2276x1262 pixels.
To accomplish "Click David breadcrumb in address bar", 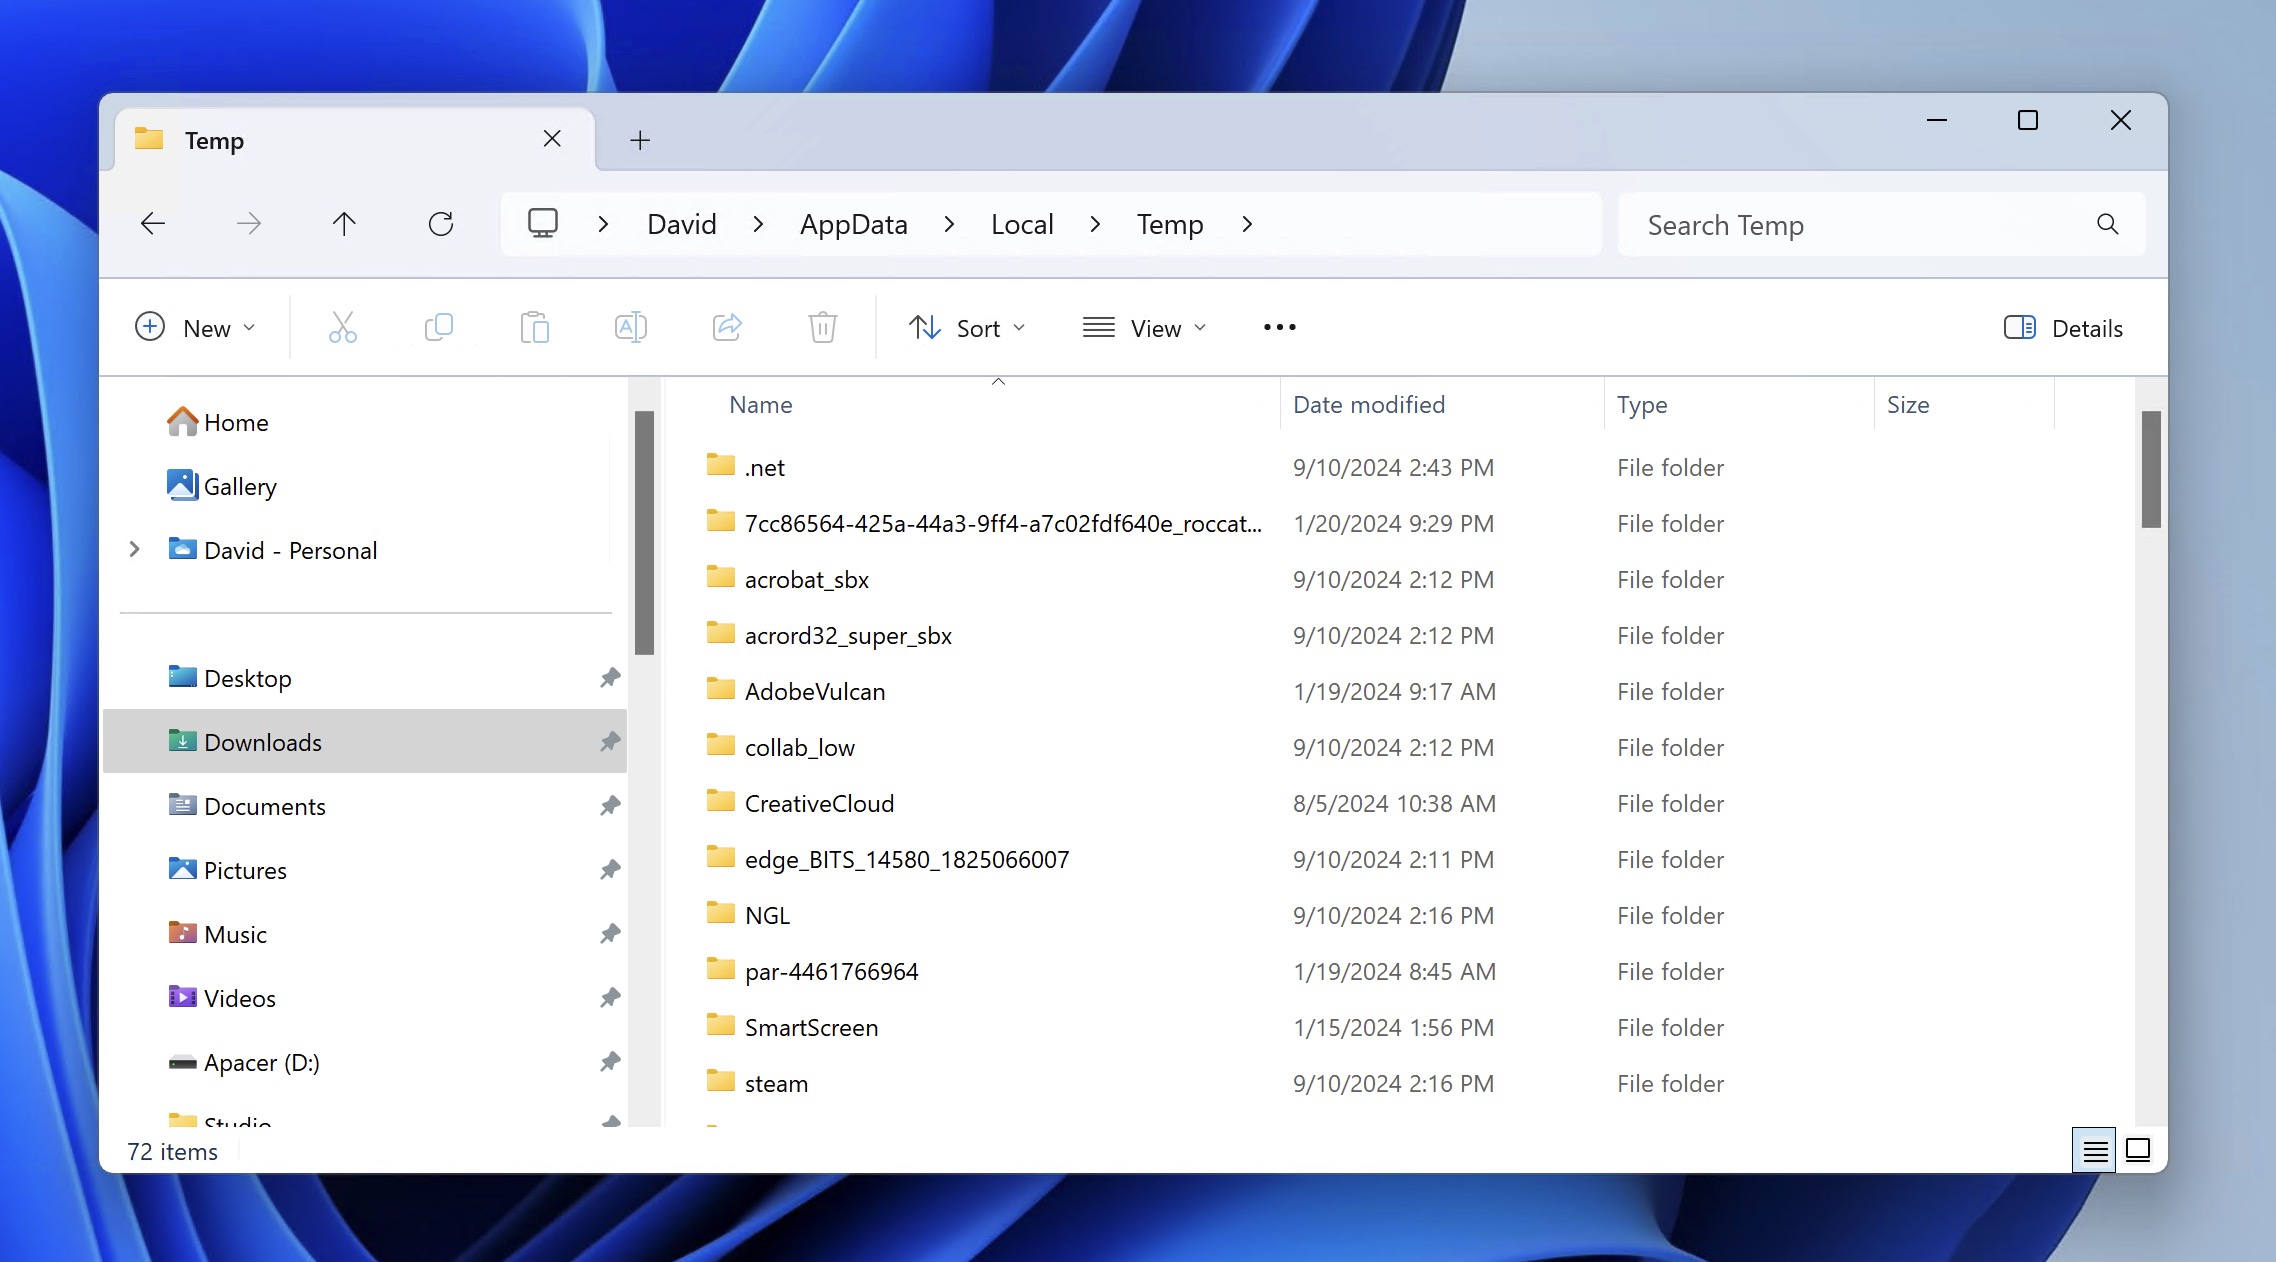I will click(682, 224).
